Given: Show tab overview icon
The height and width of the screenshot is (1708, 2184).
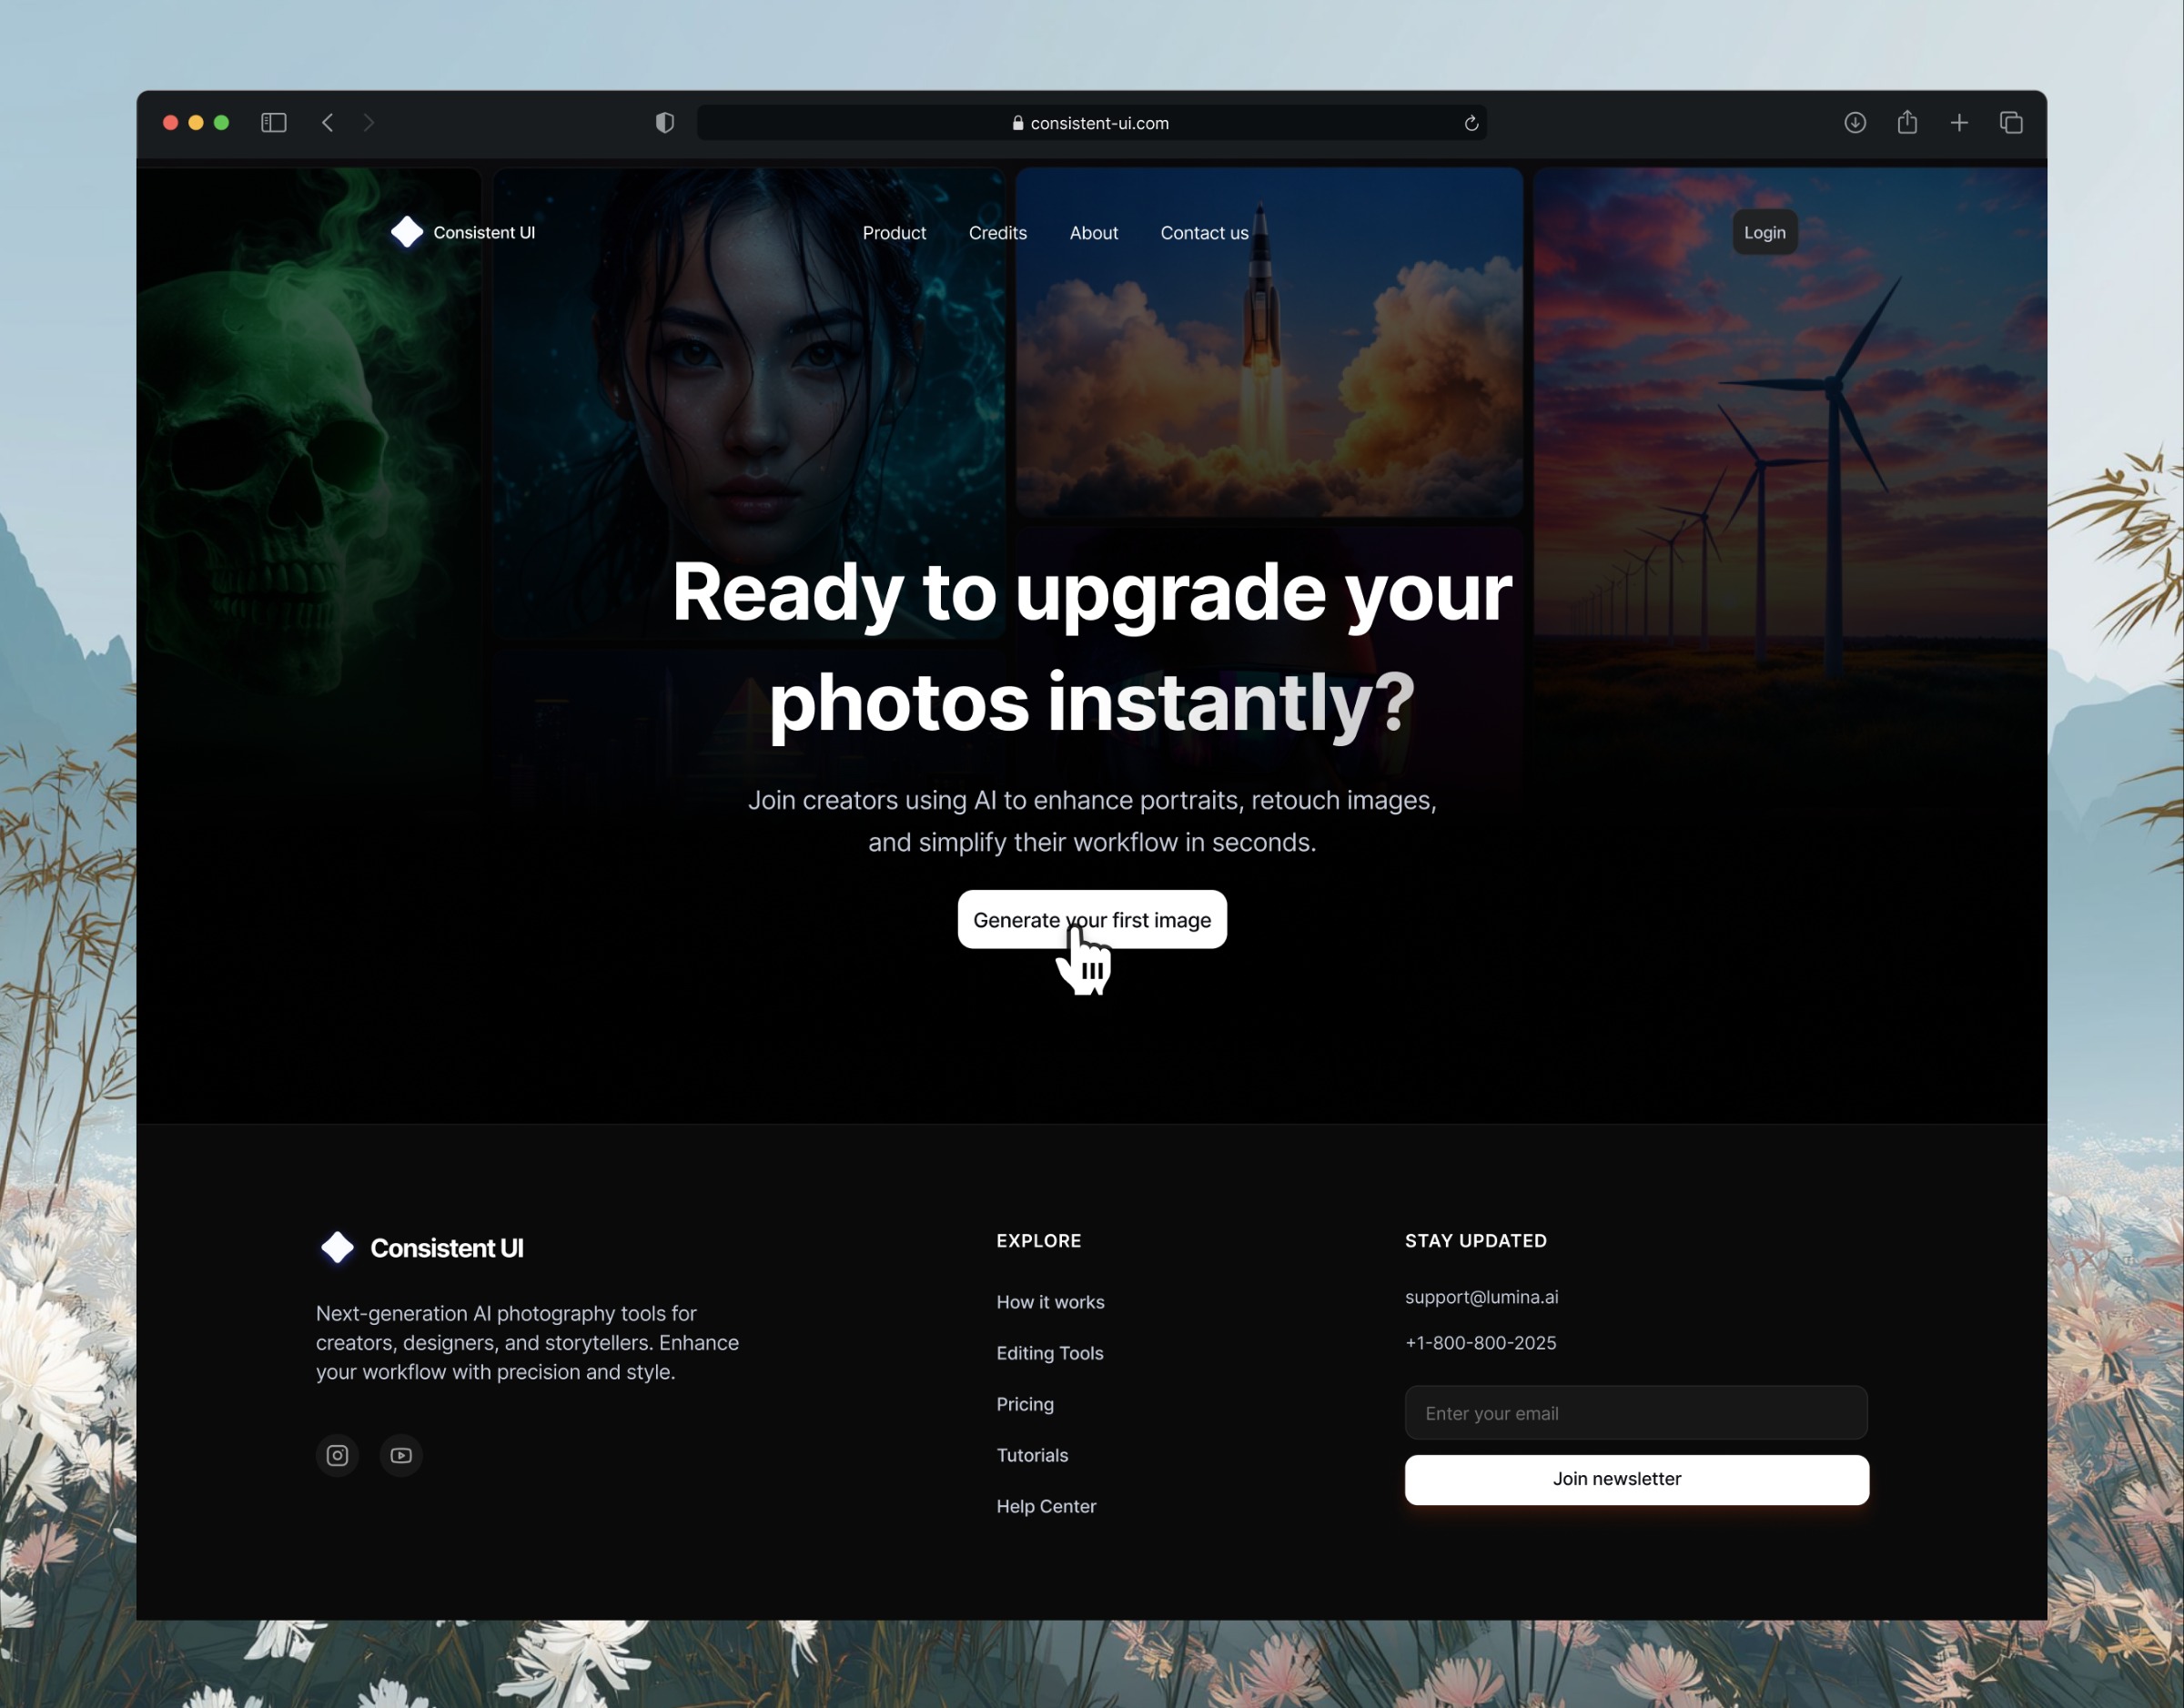Looking at the screenshot, I should [2011, 122].
